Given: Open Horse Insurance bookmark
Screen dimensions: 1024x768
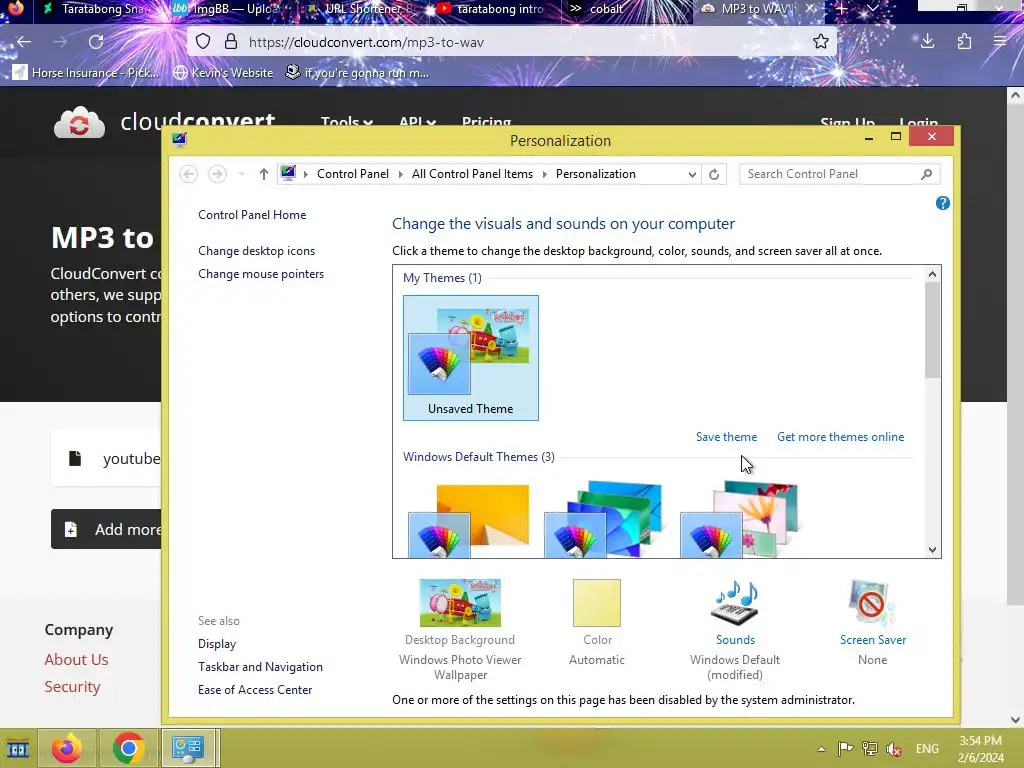Looking at the screenshot, I should point(86,72).
